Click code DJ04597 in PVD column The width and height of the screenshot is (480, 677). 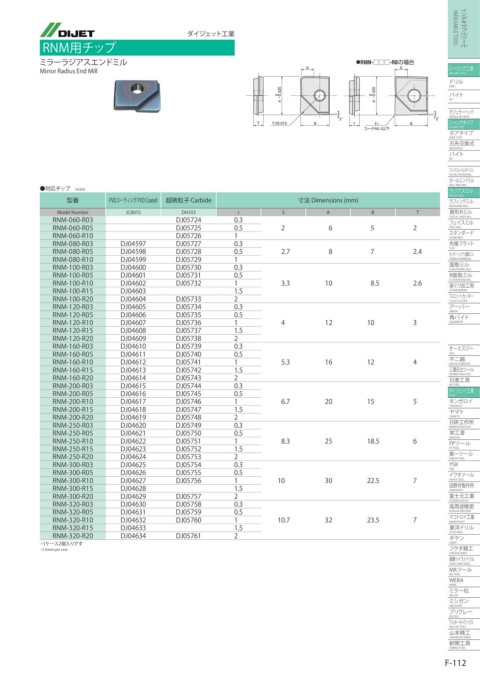[x=133, y=244]
